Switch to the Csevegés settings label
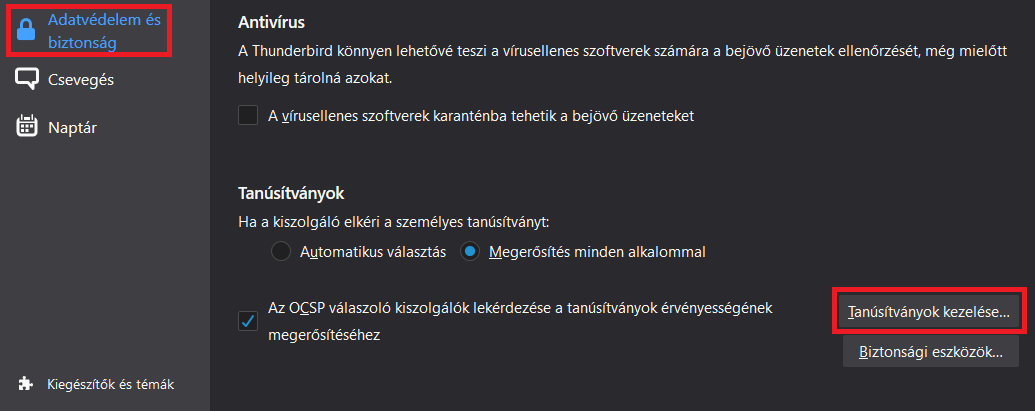Image resolution: width=1035 pixels, height=411 pixels. (81, 80)
